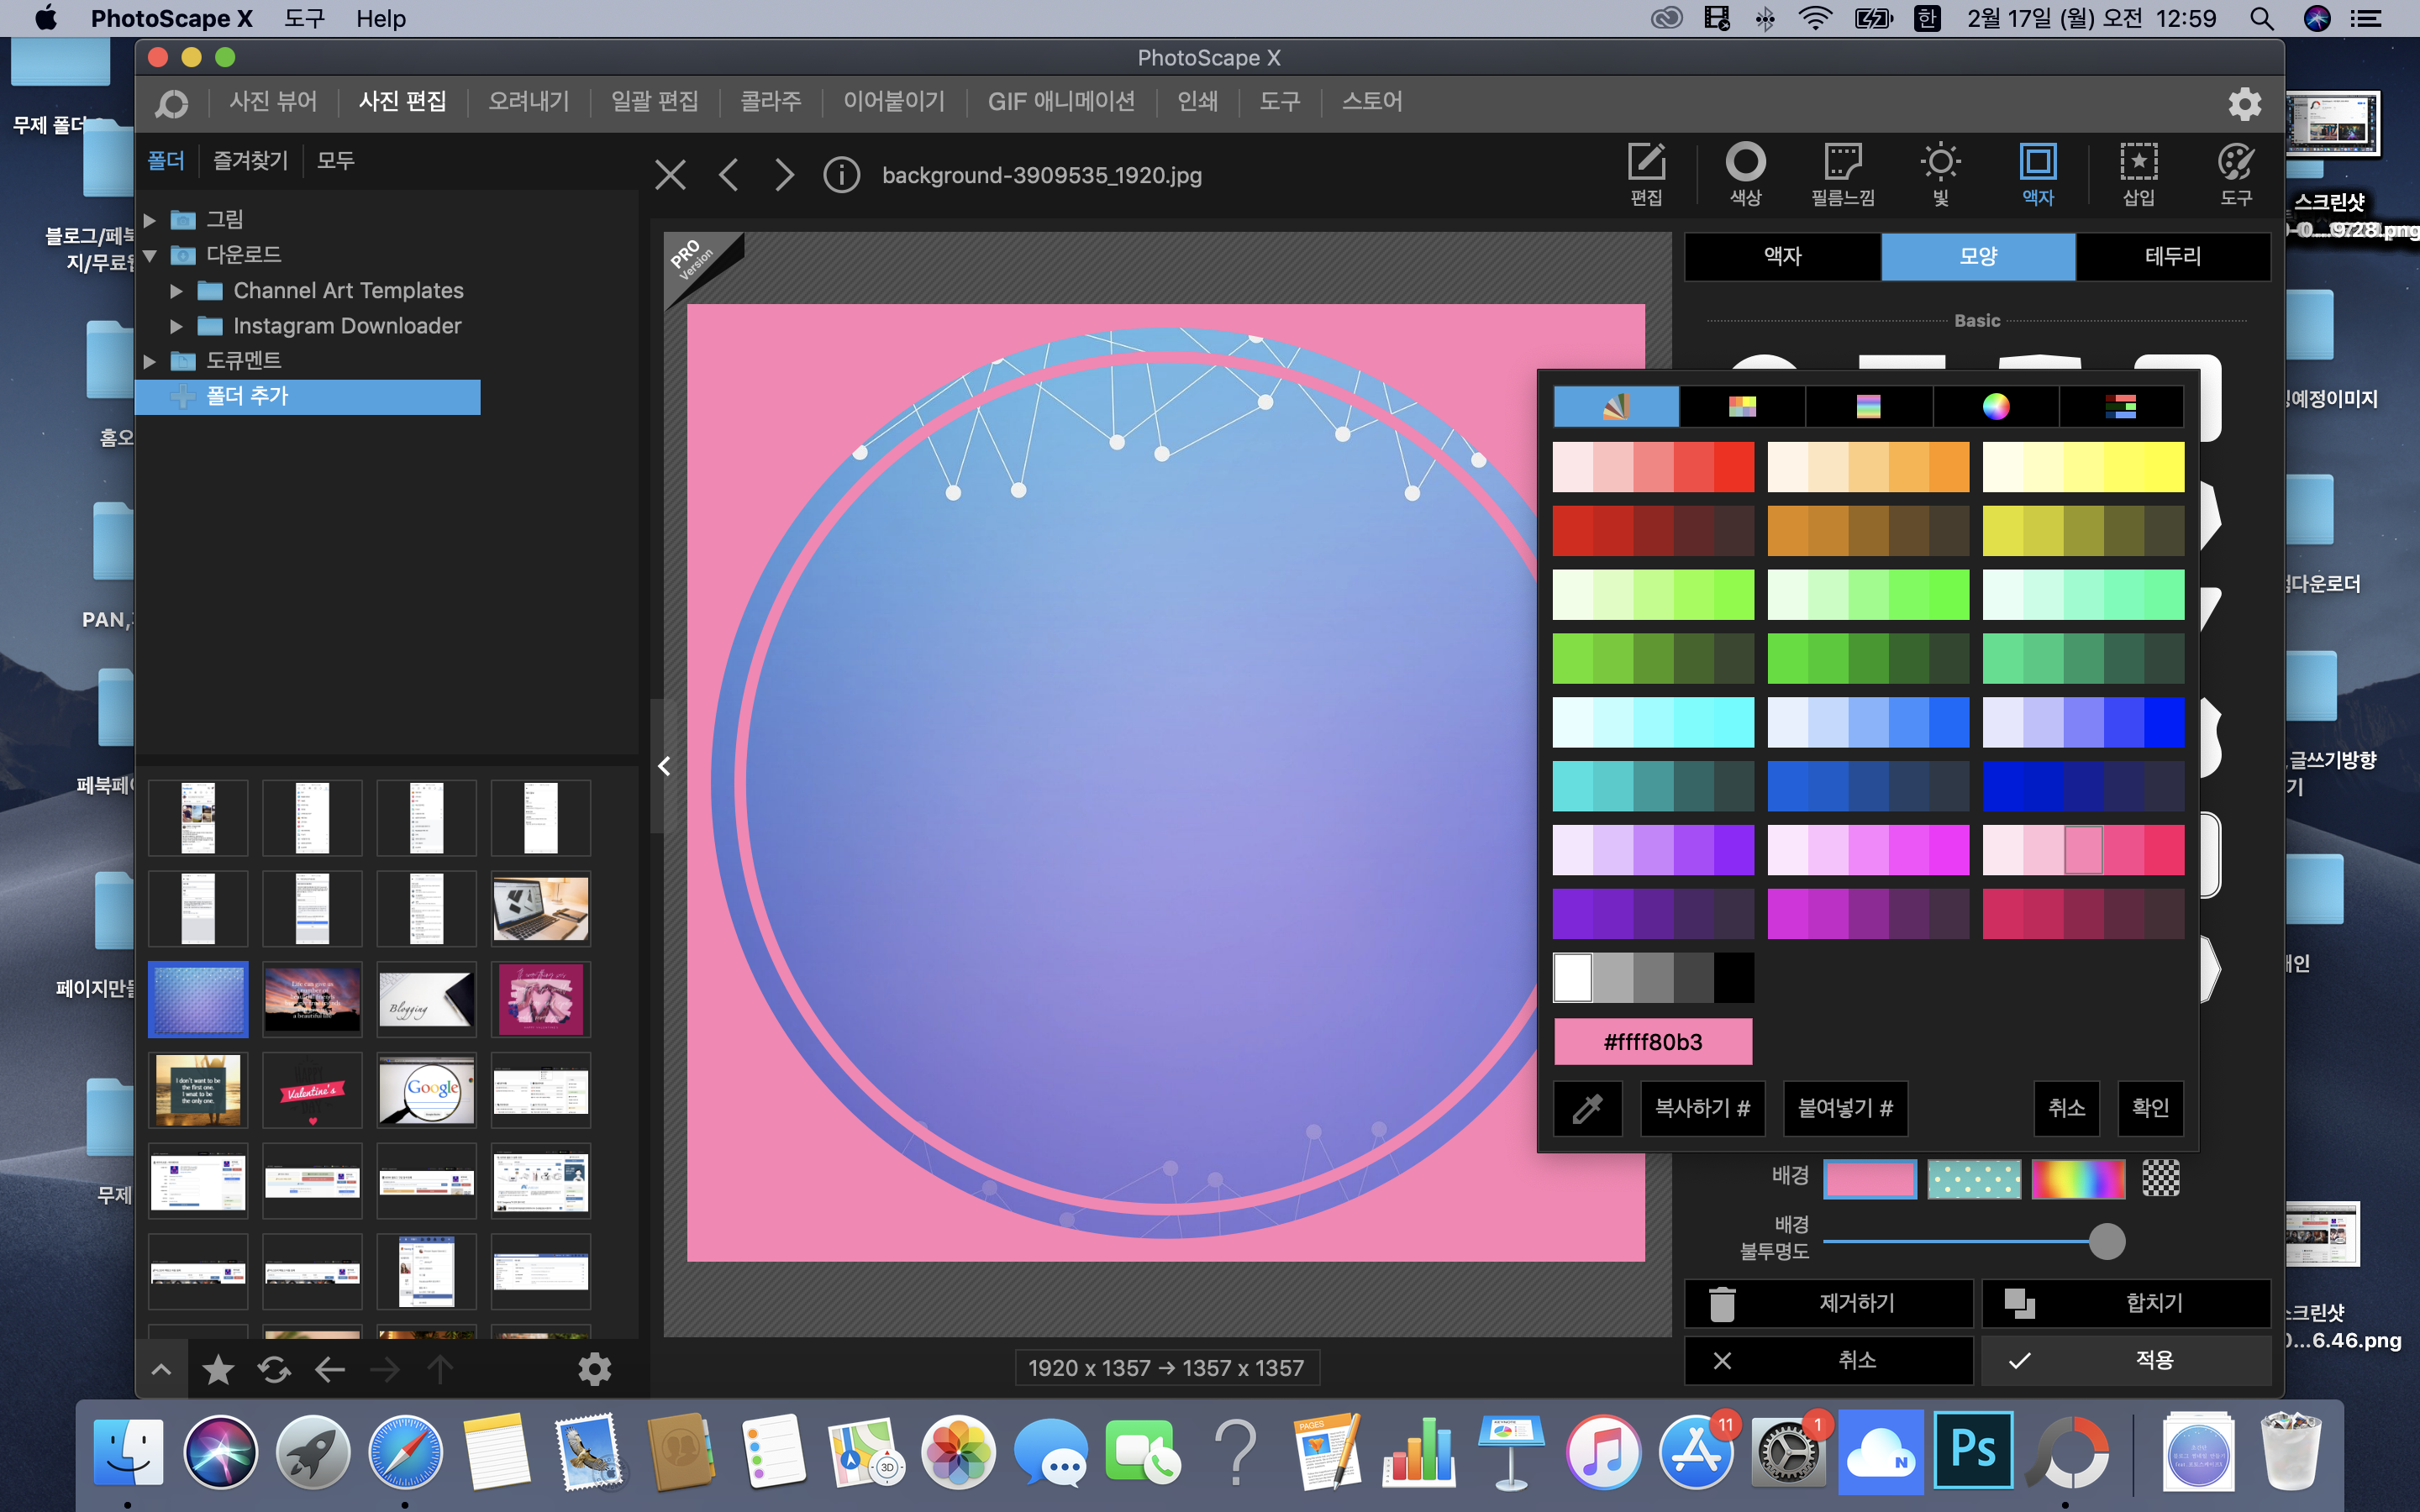Open the 편집 edit tool
This screenshot has height=1512, width=2420.
click(1646, 173)
